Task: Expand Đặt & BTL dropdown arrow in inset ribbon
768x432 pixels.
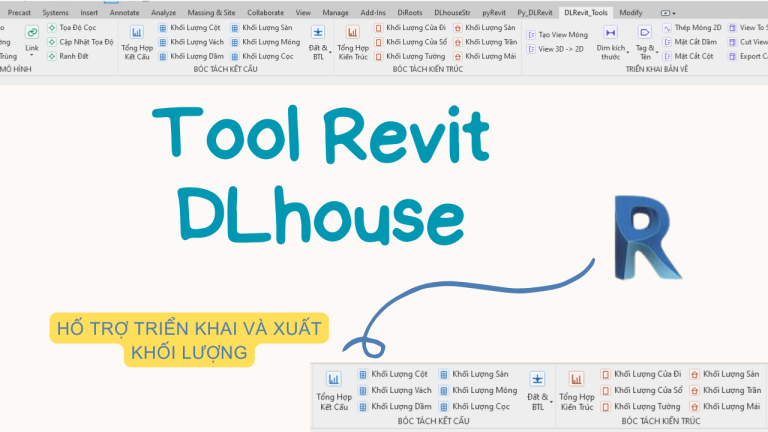Action: (x=551, y=402)
